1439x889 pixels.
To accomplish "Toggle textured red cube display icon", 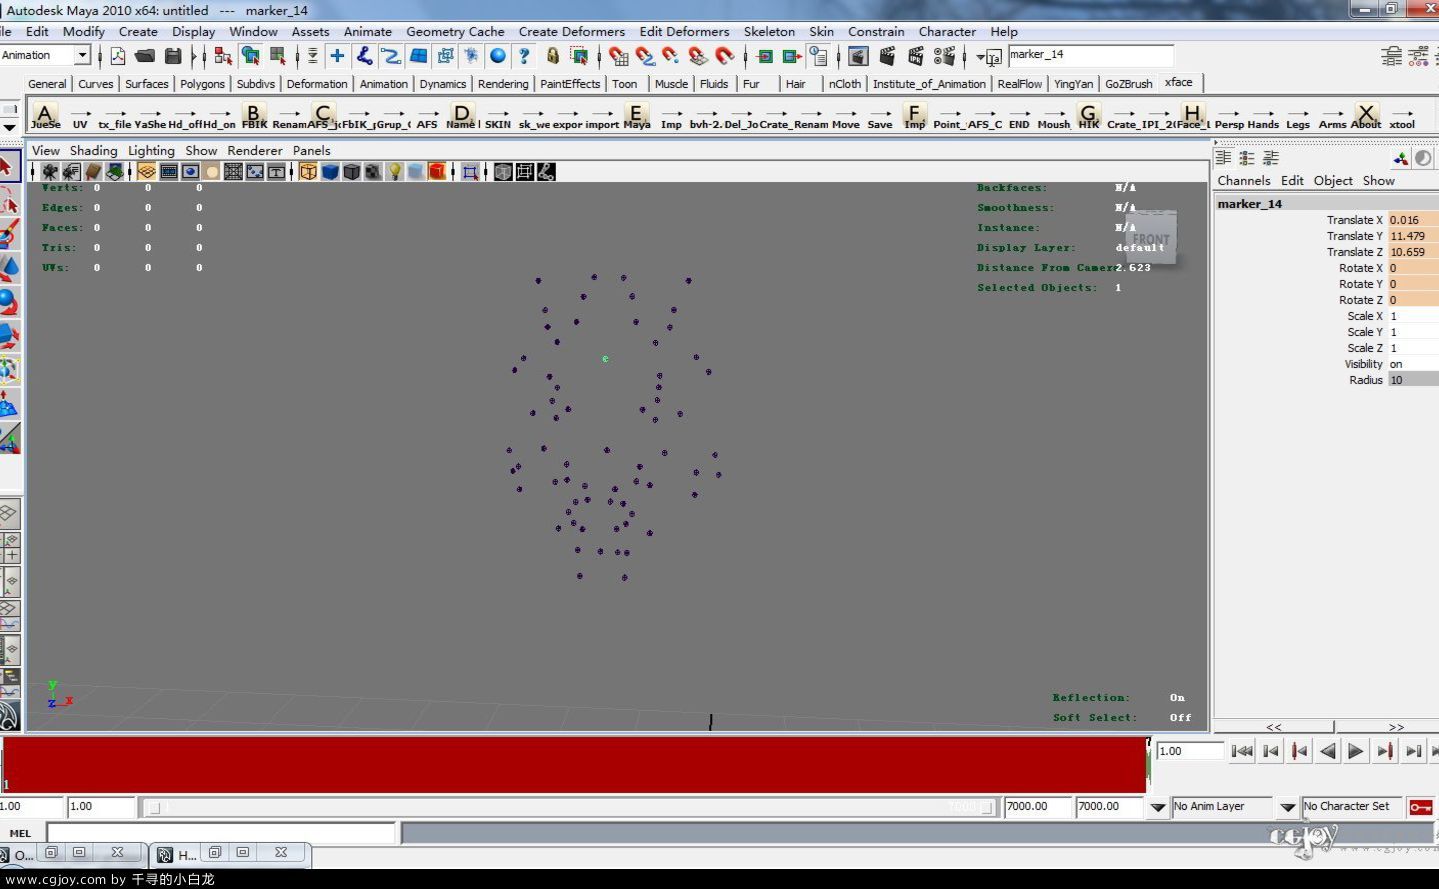I will click(437, 172).
